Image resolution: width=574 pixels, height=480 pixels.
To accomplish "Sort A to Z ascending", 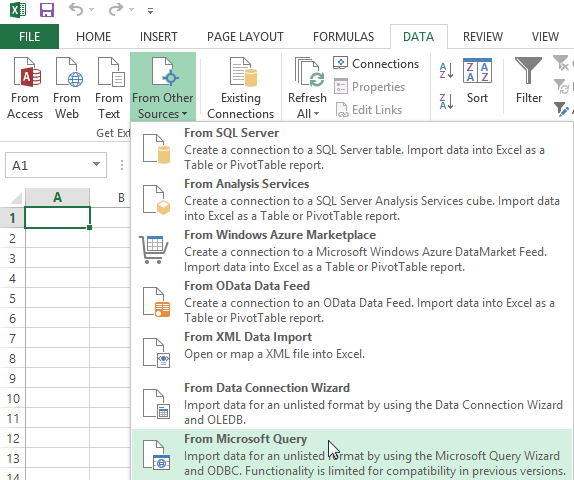I will (x=446, y=71).
